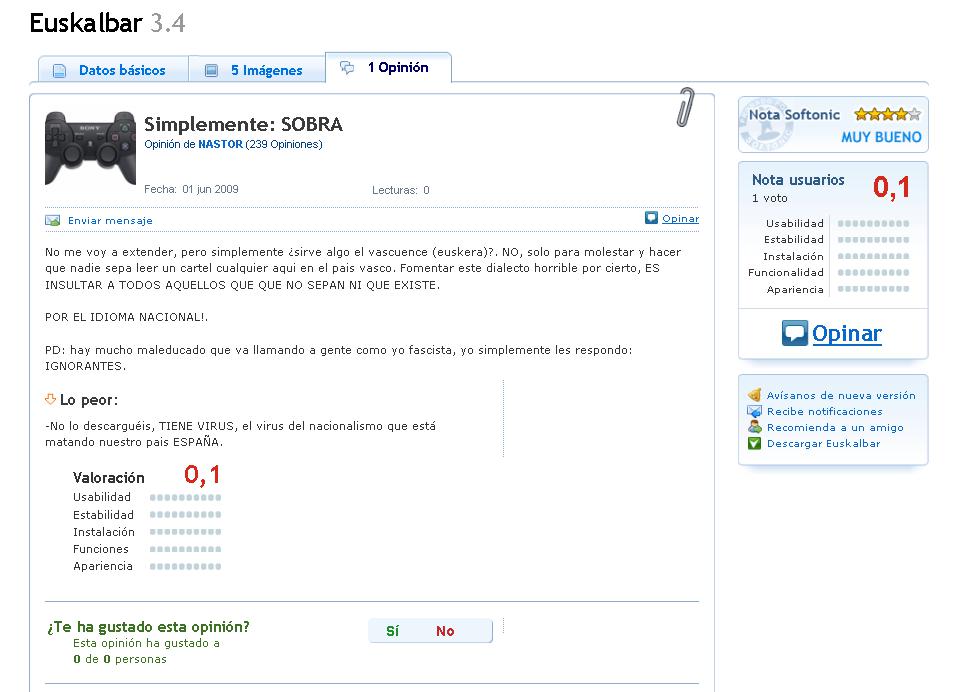The image size is (977, 692).
Task: Click the Lecturas: 0 counter
Action: 401,190
